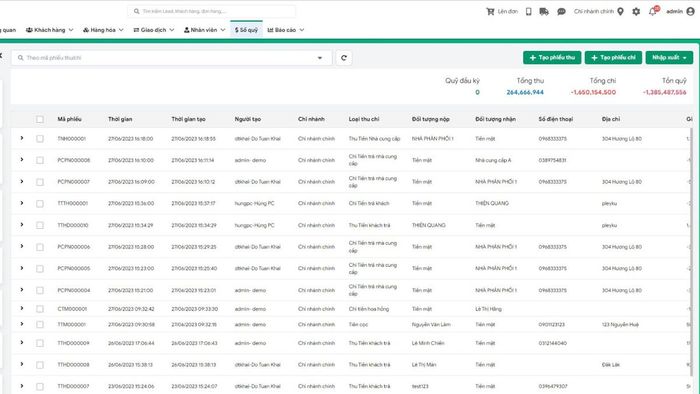
Task: Check the box for row CTM000001
Action: pyautogui.click(x=40, y=309)
